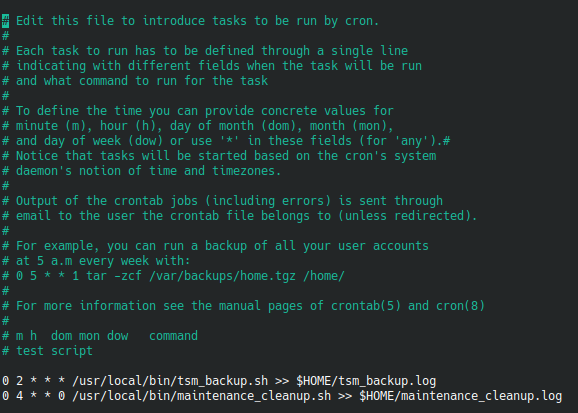Click the trailing '#' after ('any').
This screenshot has height=413, width=578.
[x=446, y=141]
